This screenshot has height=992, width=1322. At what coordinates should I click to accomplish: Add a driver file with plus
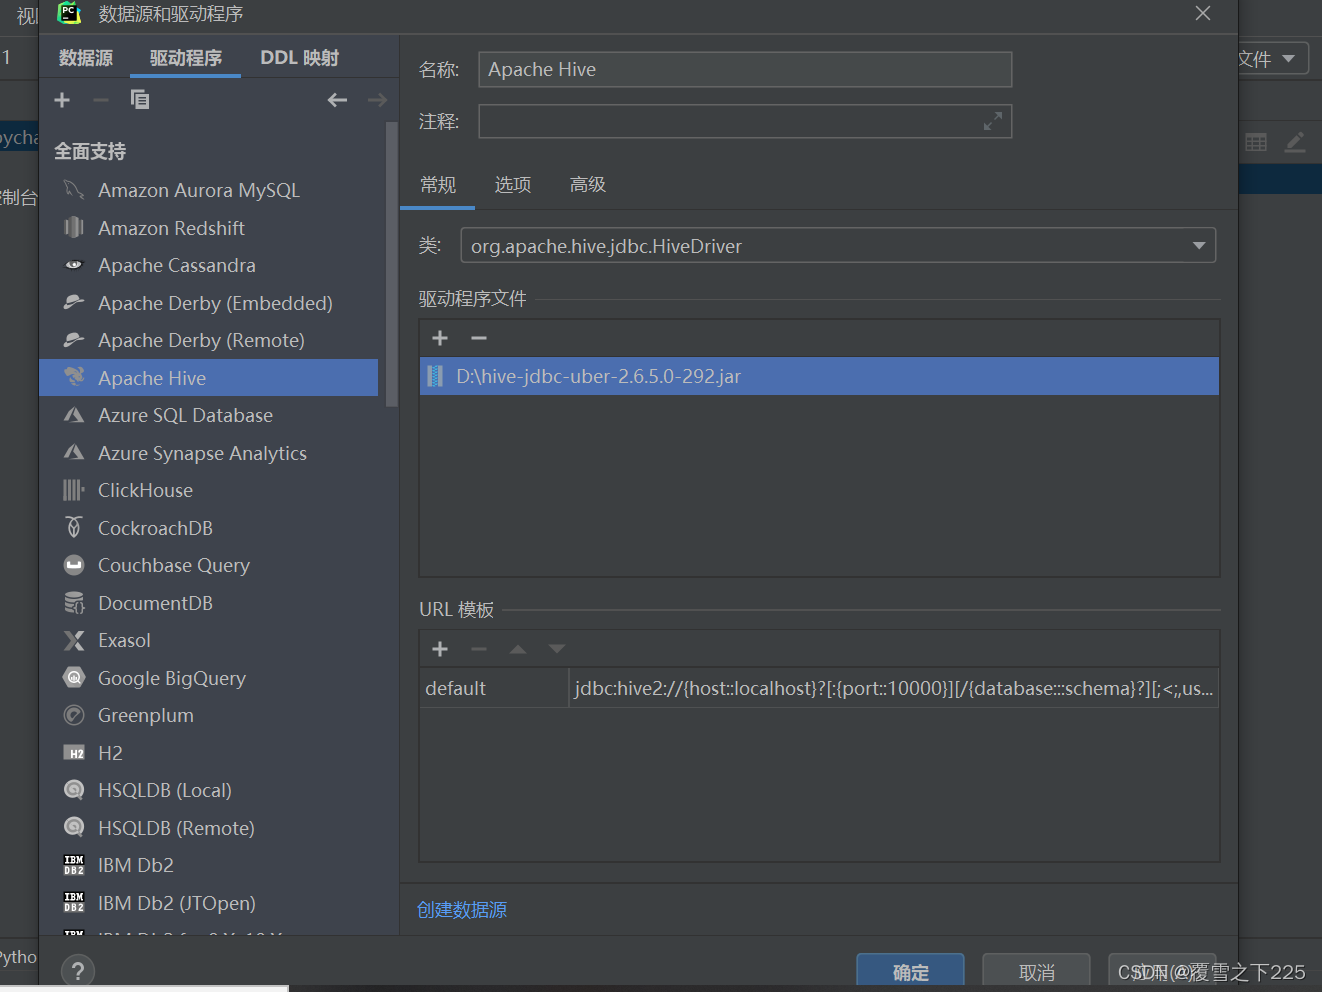pyautogui.click(x=440, y=339)
